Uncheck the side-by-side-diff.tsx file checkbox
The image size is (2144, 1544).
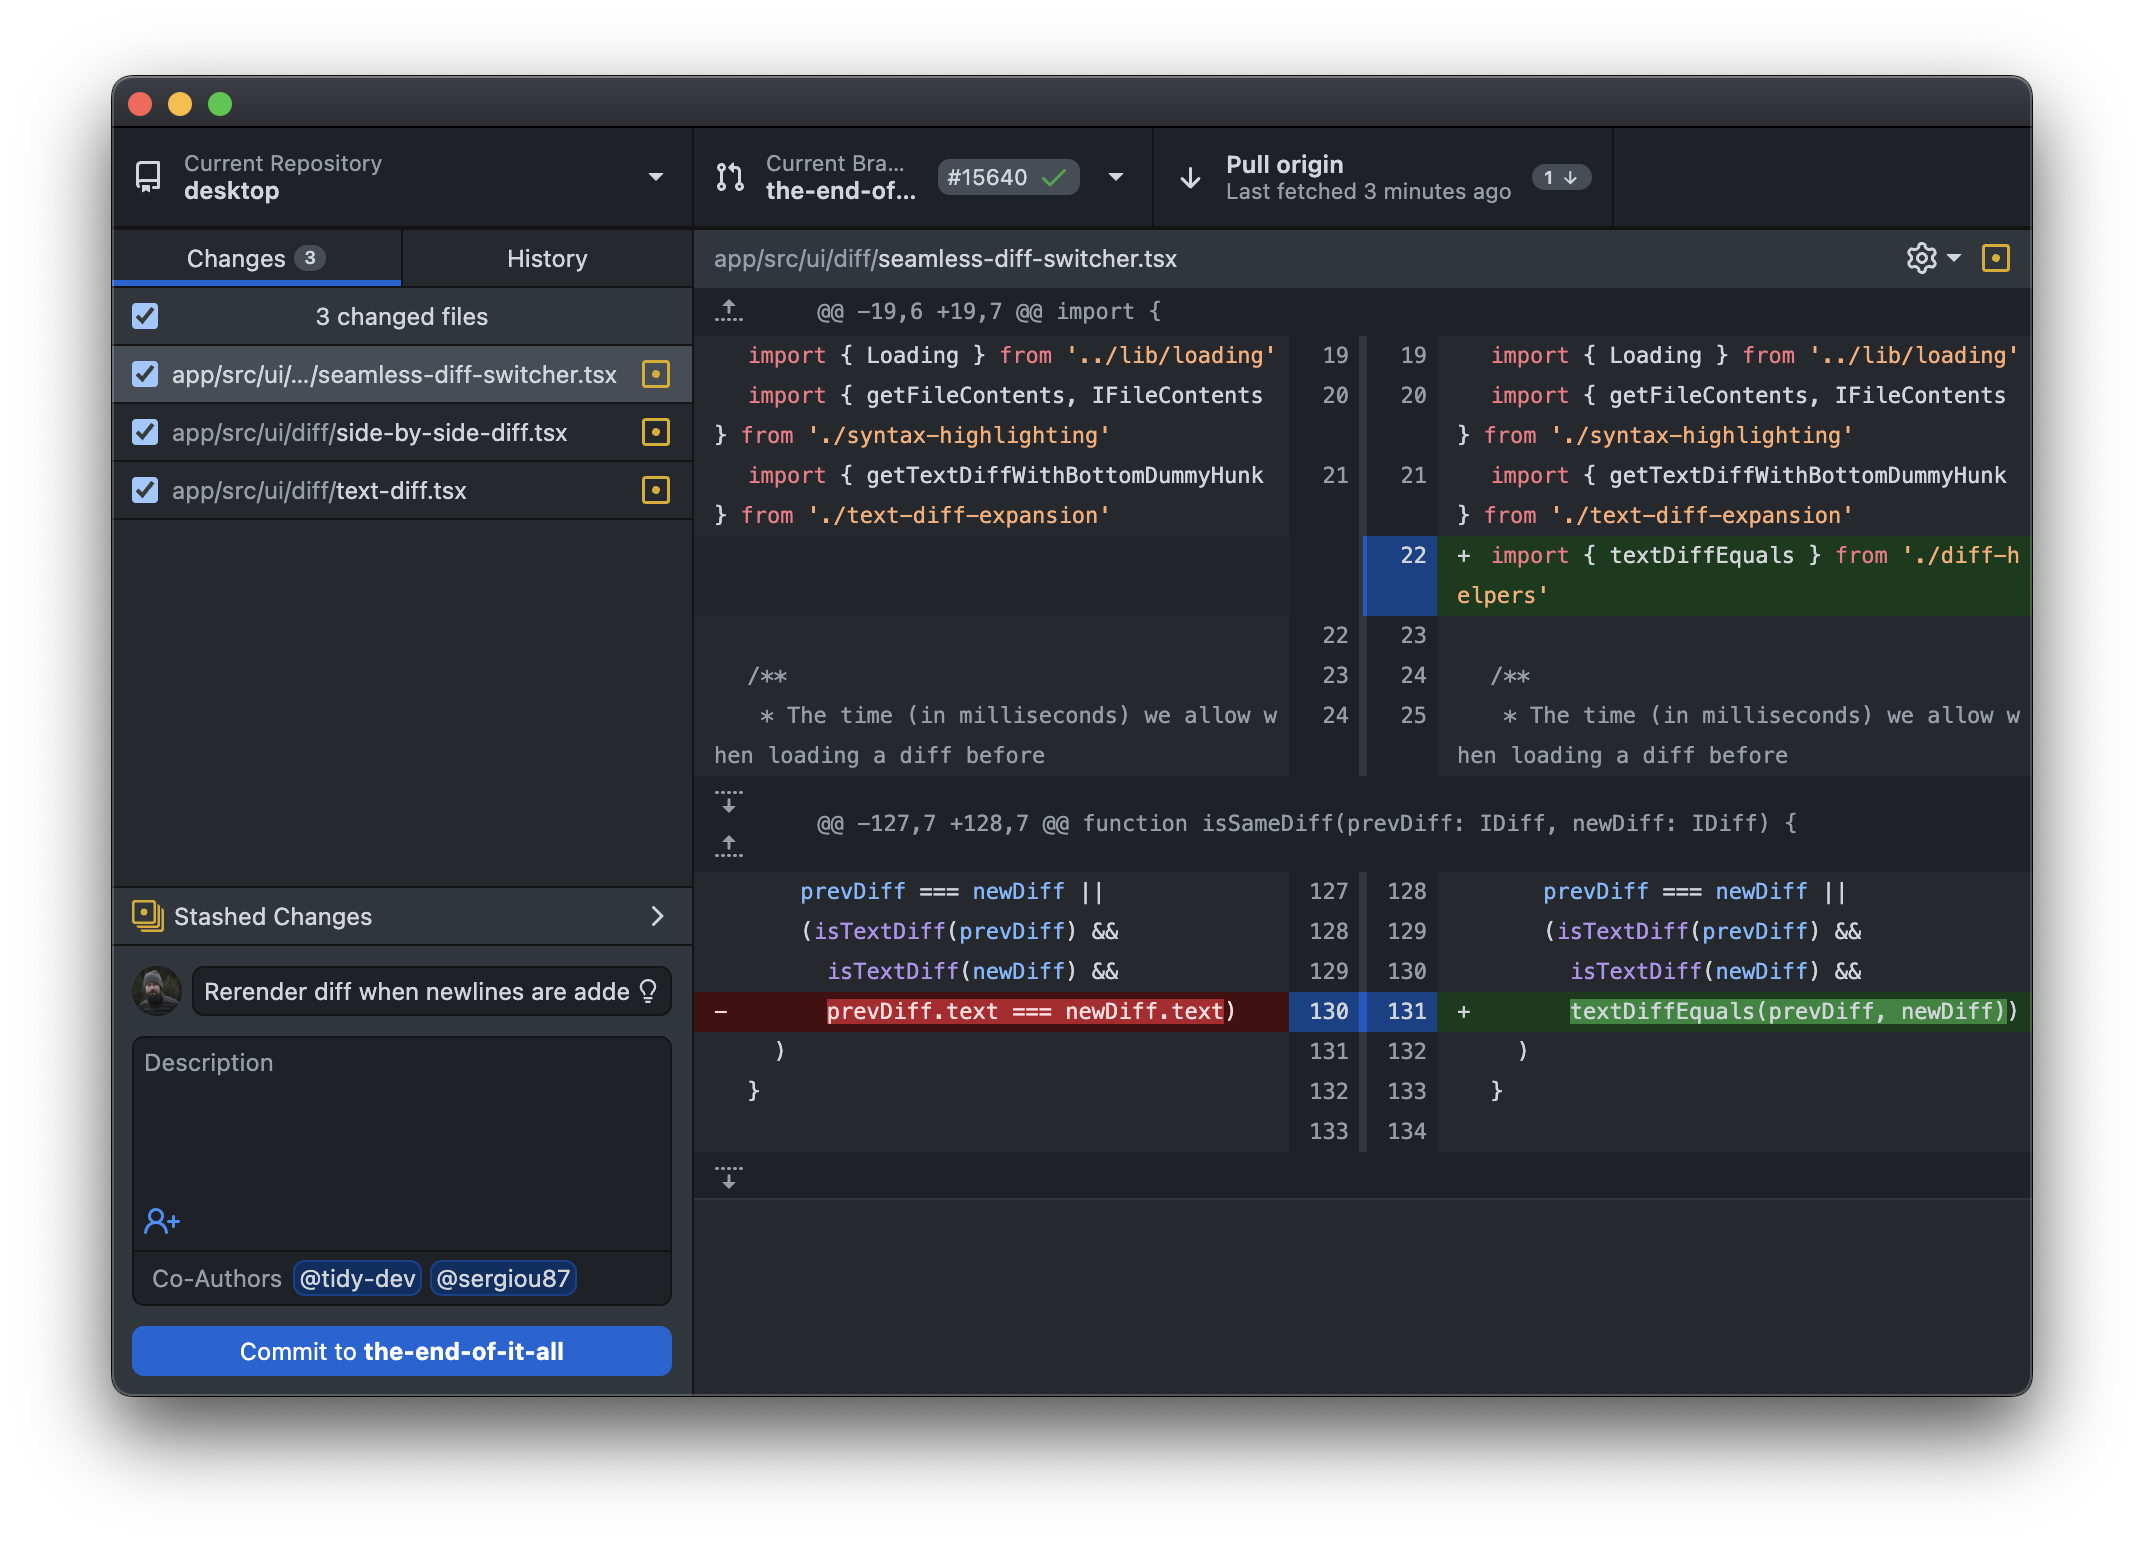(145, 432)
